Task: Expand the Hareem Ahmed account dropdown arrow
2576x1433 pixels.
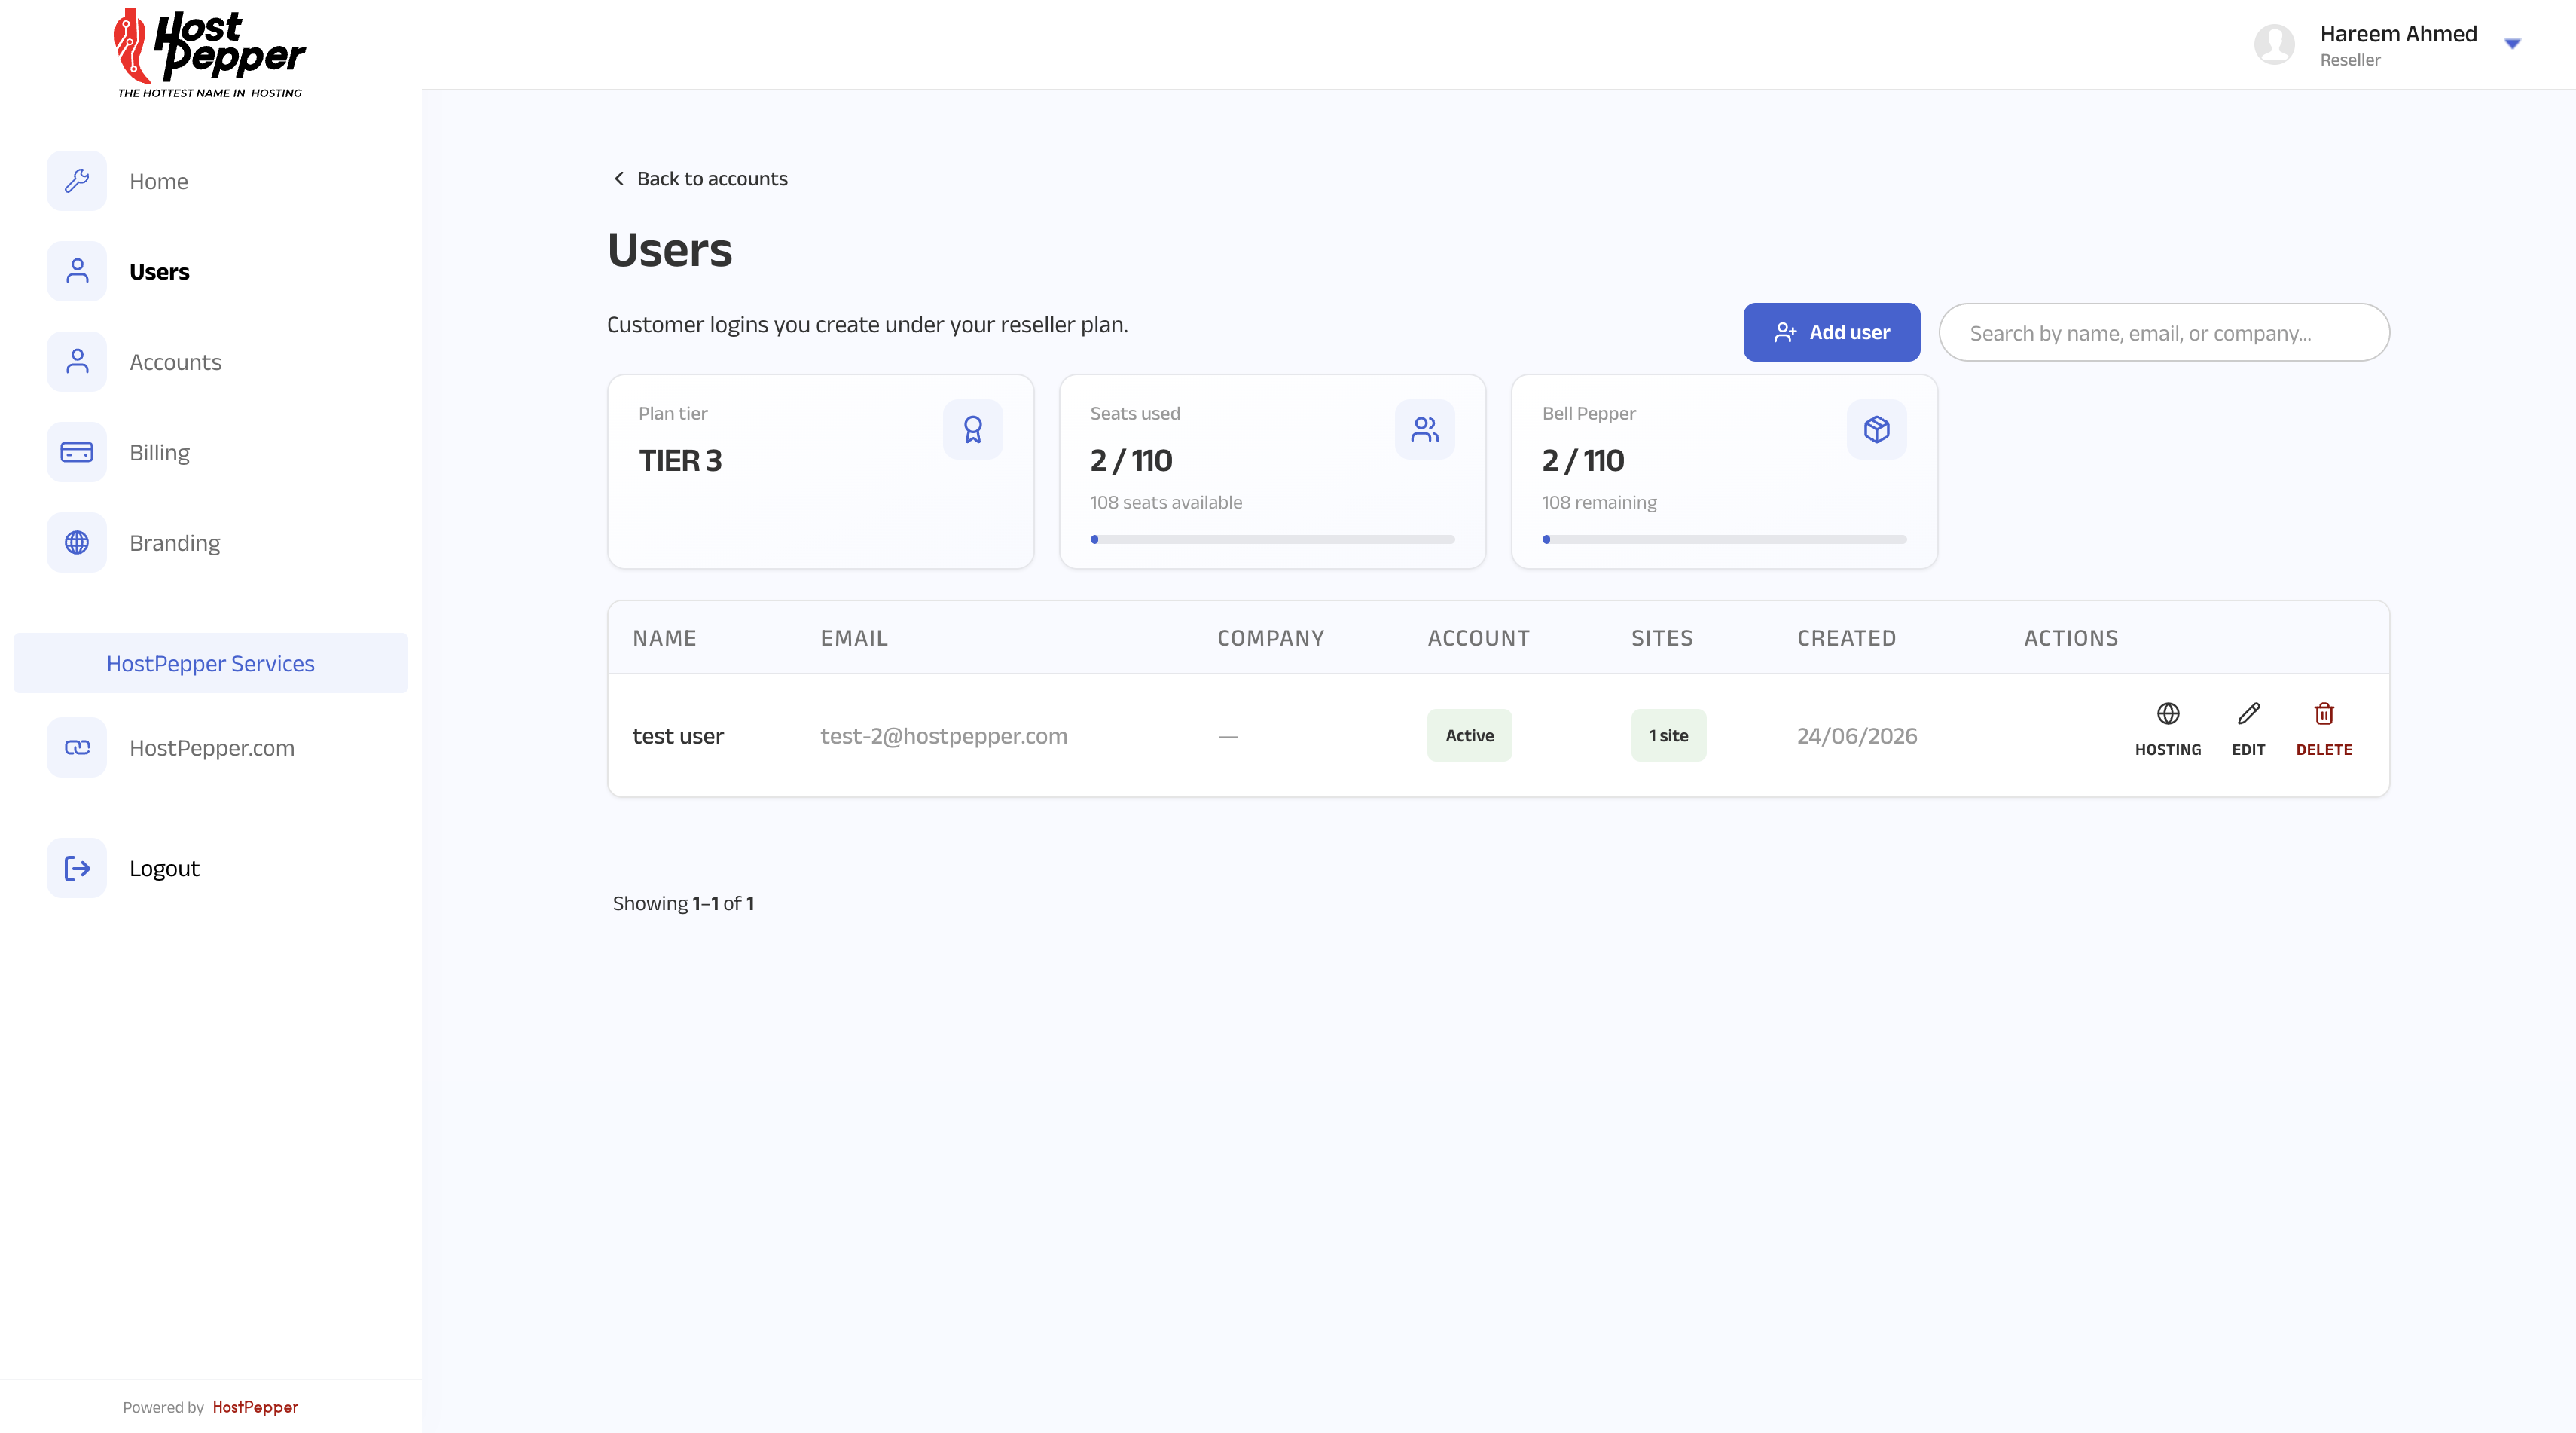Action: pos(2512,44)
